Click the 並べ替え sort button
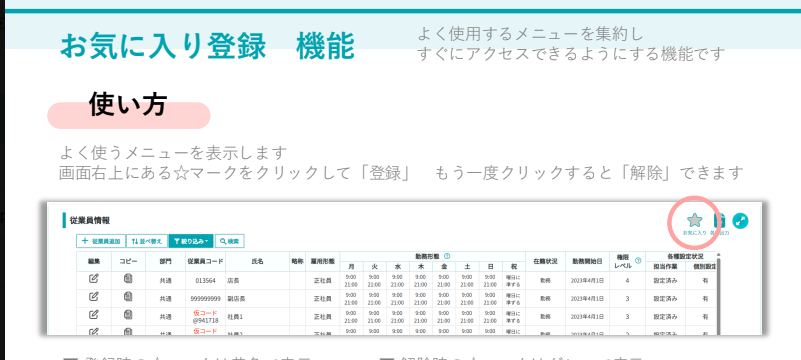The width and height of the screenshot is (801, 360). pos(147,241)
